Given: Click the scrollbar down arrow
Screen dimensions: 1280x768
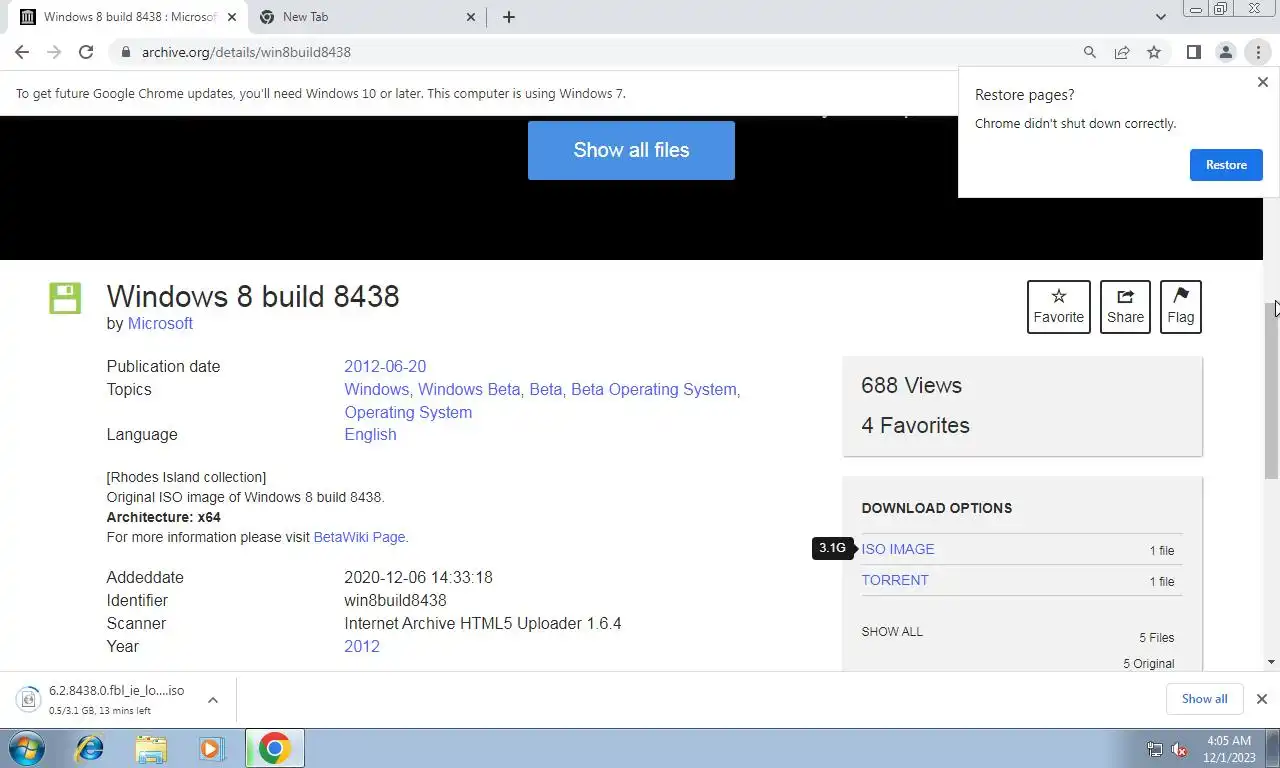Looking at the screenshot, I should point(1271,662).
